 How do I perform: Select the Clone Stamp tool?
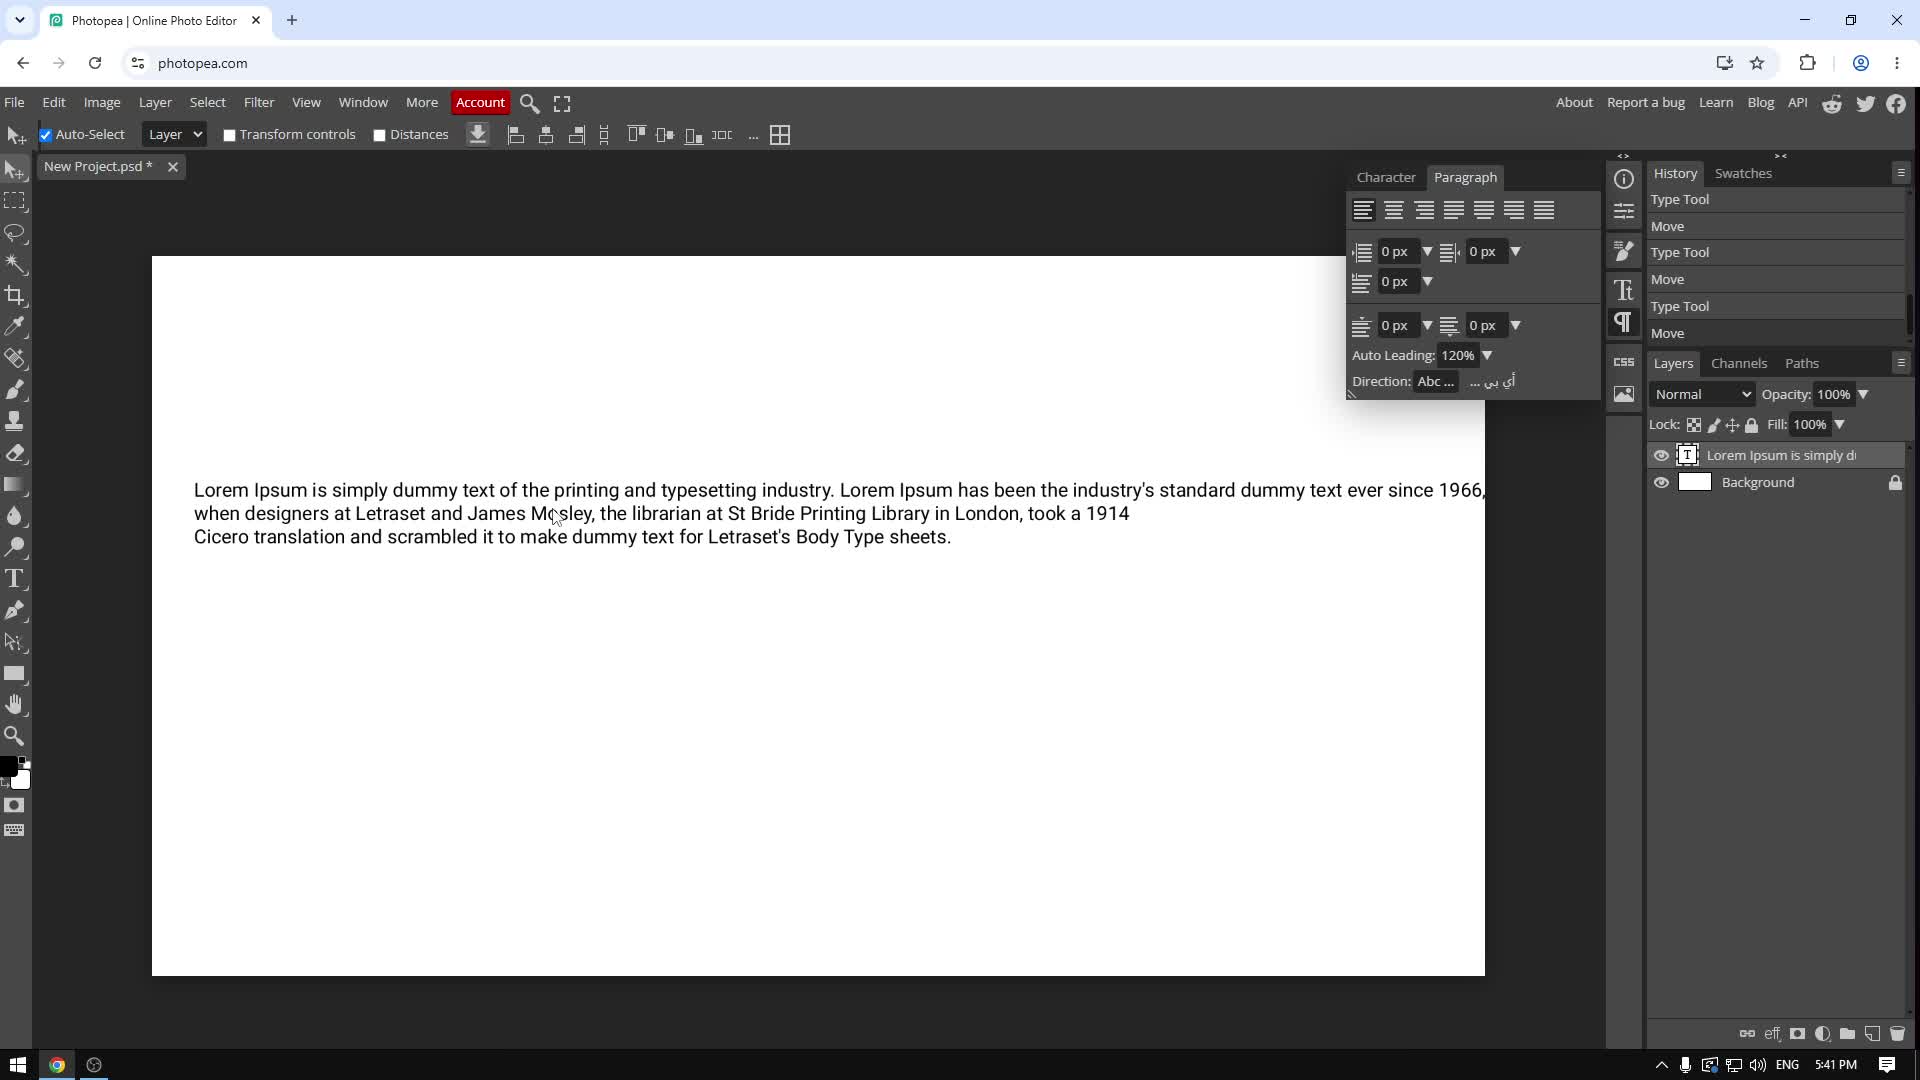click(x=14, y=421)
